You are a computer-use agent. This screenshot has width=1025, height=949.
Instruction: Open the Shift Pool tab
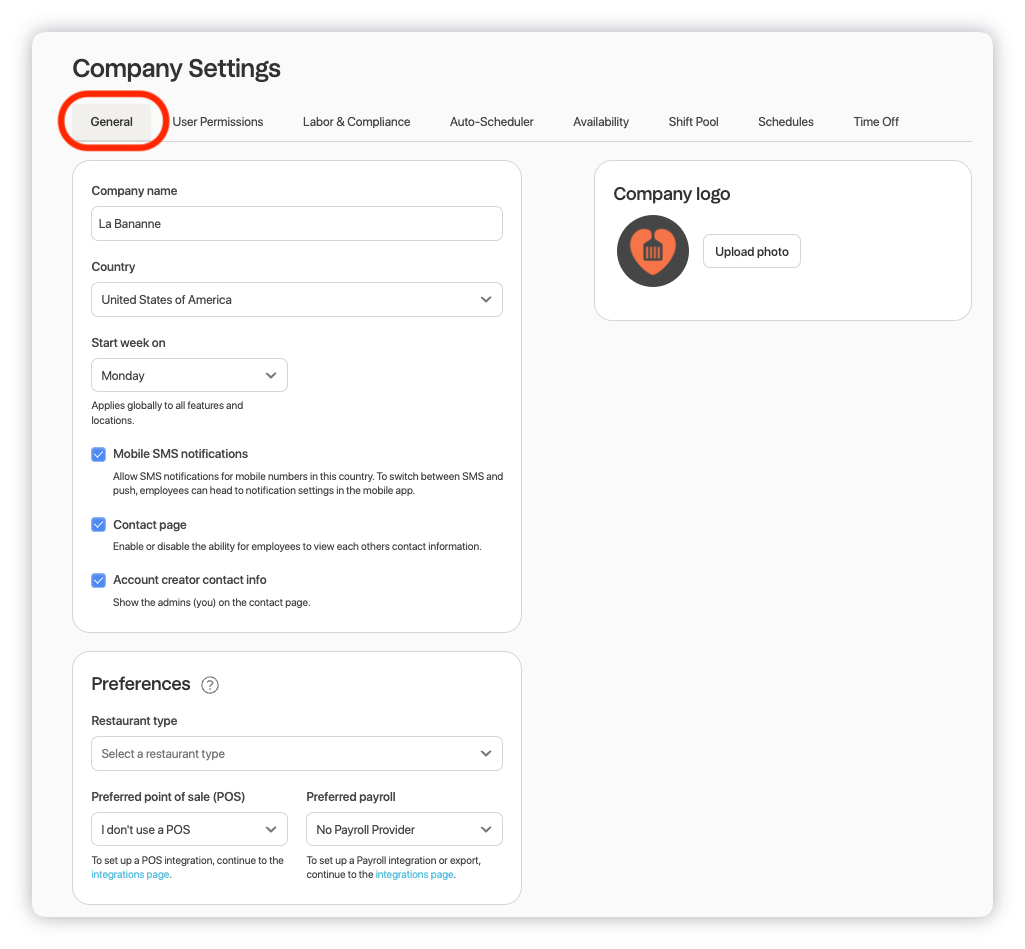[x=693, y=122]
